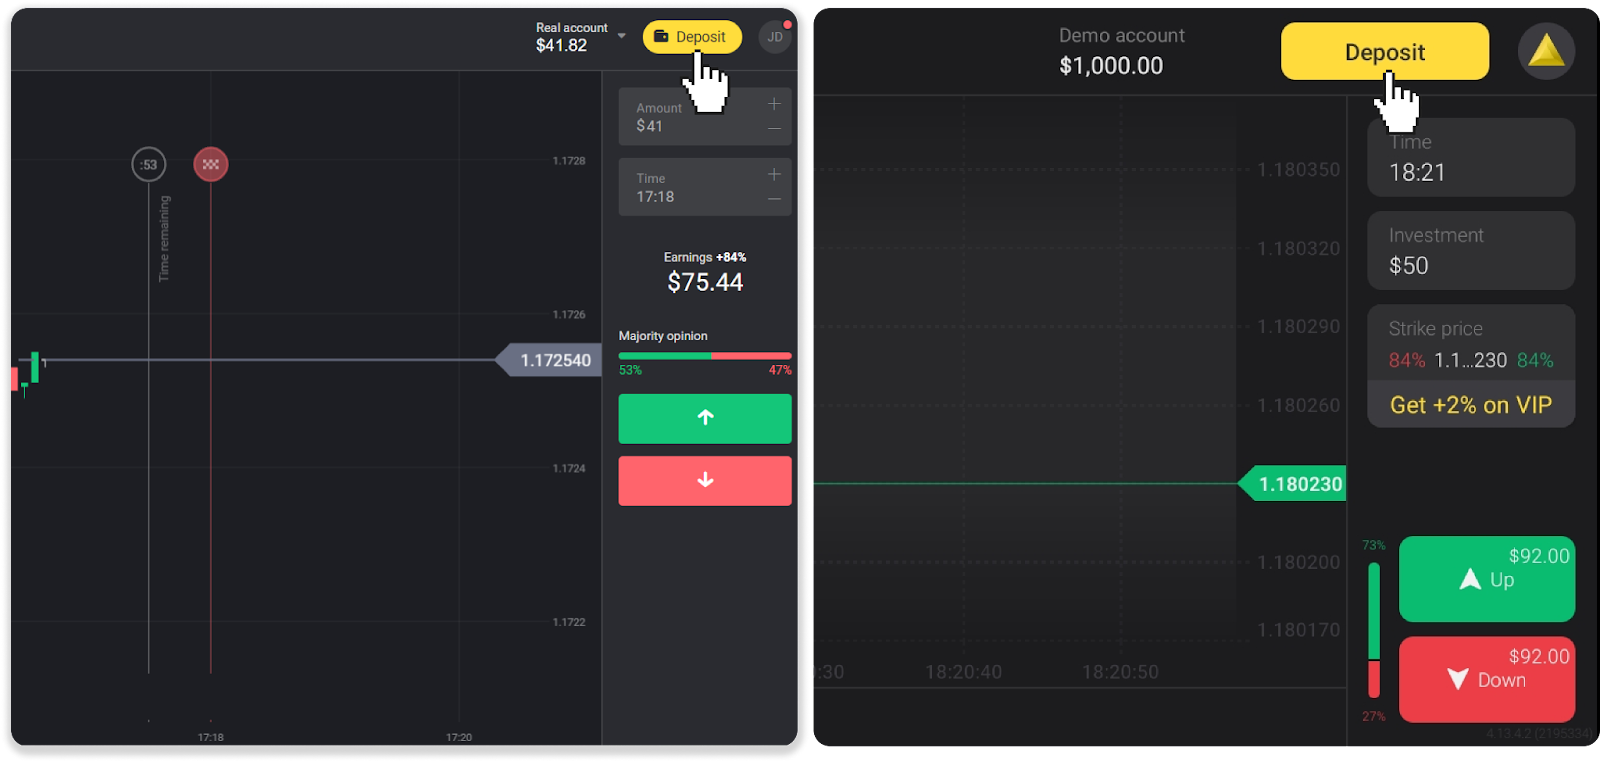The height and width of the screenshot is (762, 1600).
Task: Decrease Amount with minus icon
Action: pos(774,129)
